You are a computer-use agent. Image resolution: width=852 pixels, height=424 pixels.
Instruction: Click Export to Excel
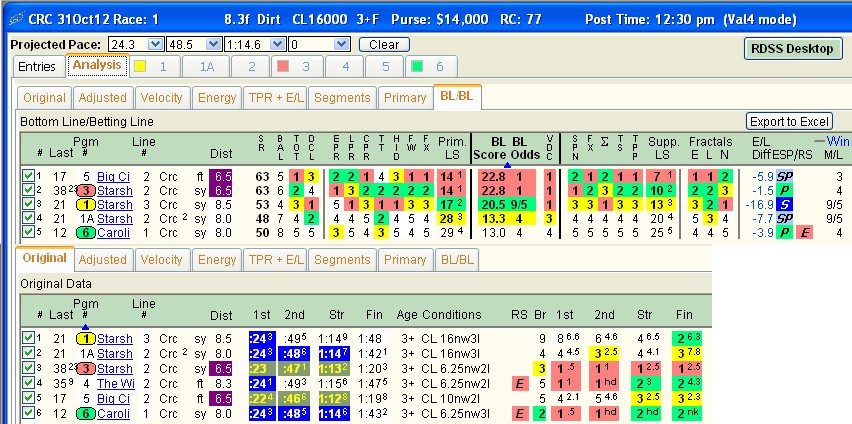(789, 121)
